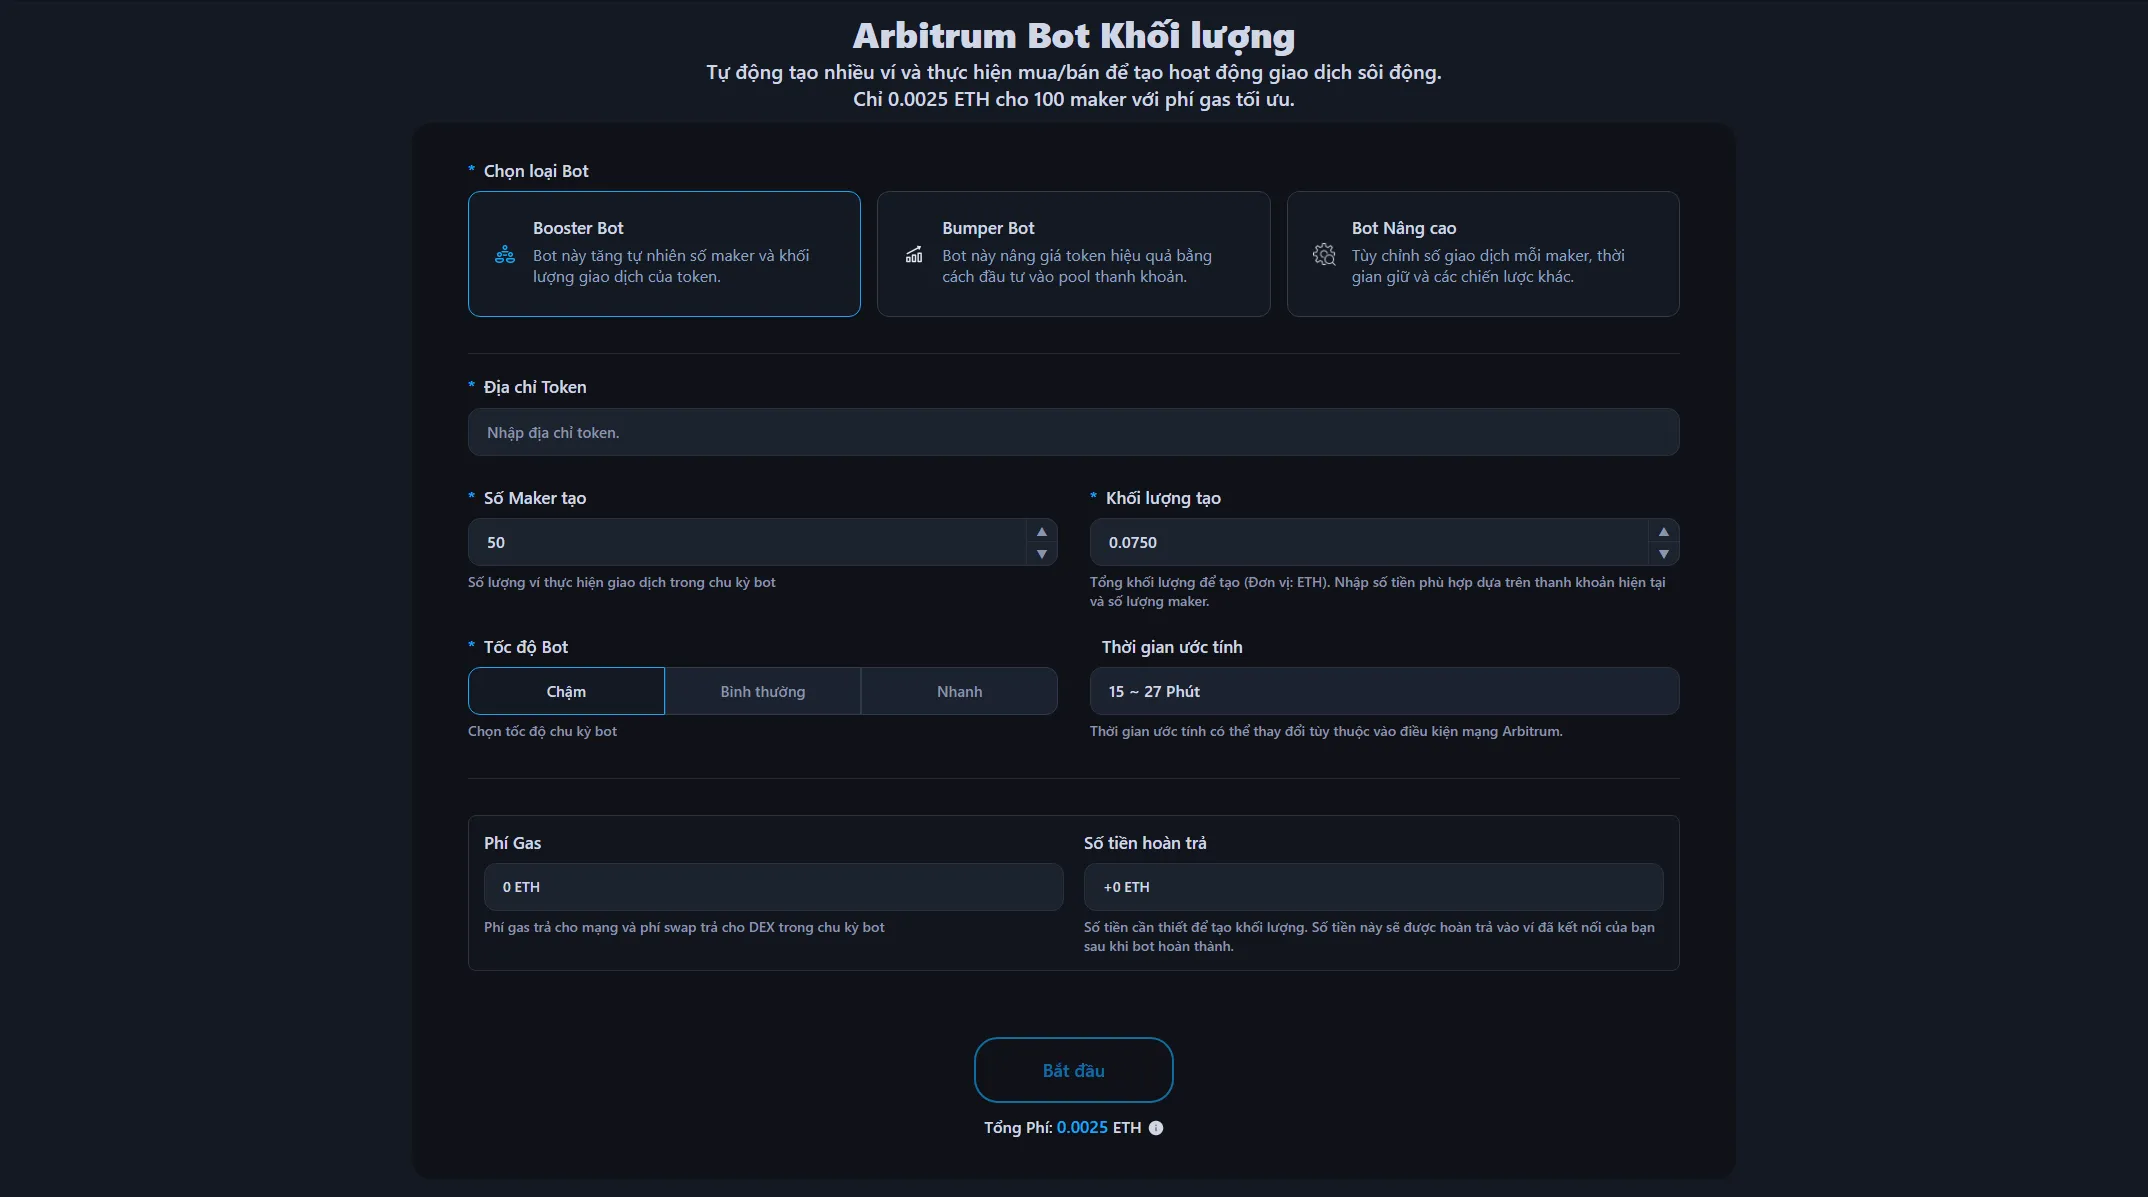
Task: Click the info icon beside Tổng Phí
Action: (x=1156, y=1128)
